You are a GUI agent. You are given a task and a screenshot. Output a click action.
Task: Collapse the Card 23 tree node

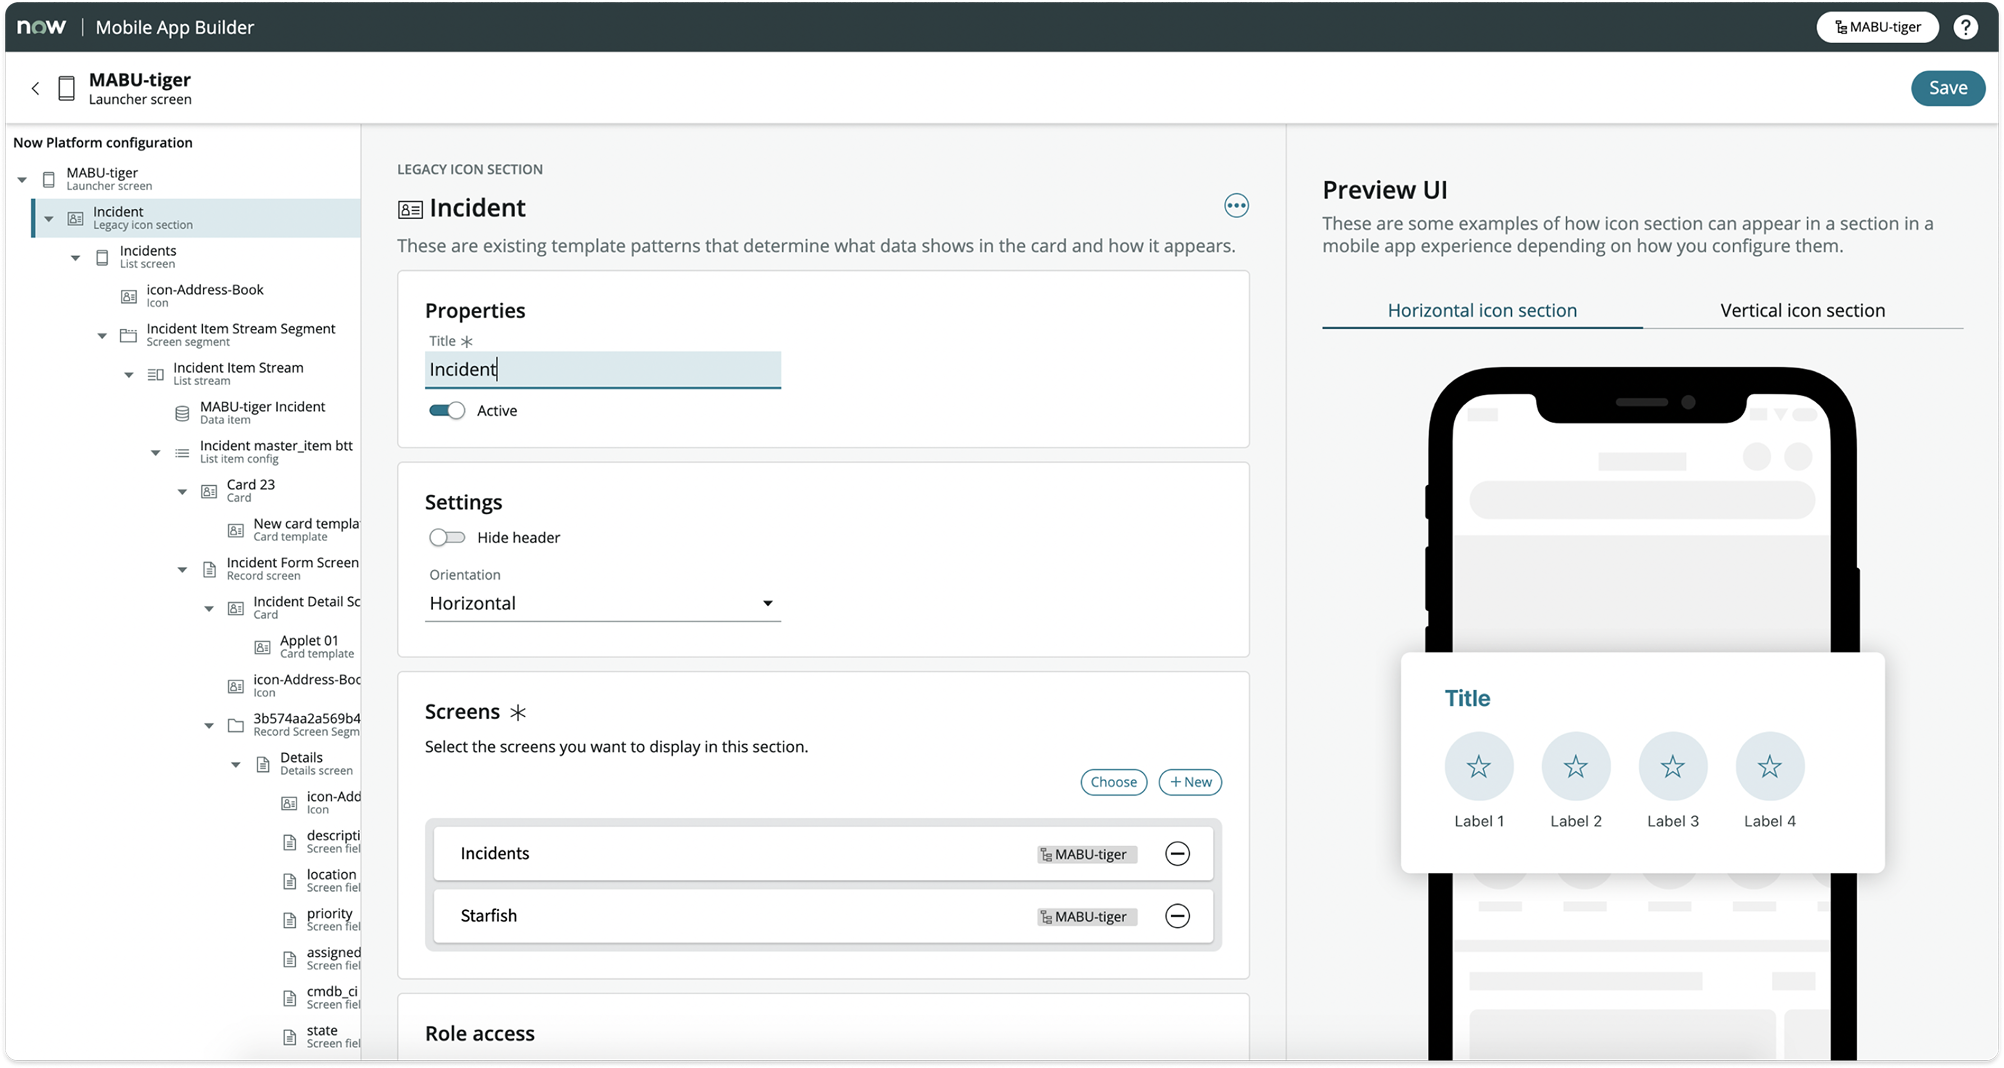(182, 492)
